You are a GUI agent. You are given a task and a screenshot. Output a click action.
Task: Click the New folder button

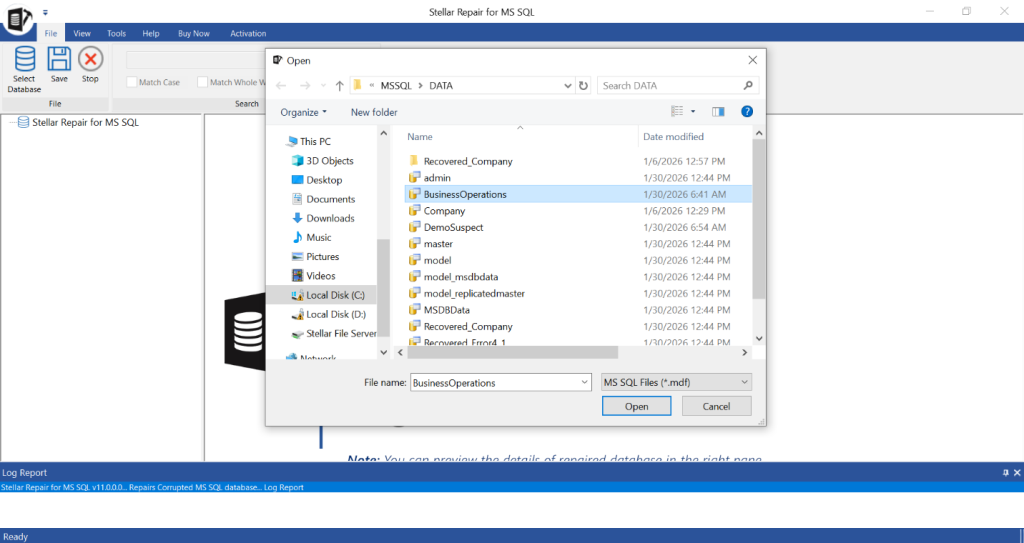[x=374, y=112]
